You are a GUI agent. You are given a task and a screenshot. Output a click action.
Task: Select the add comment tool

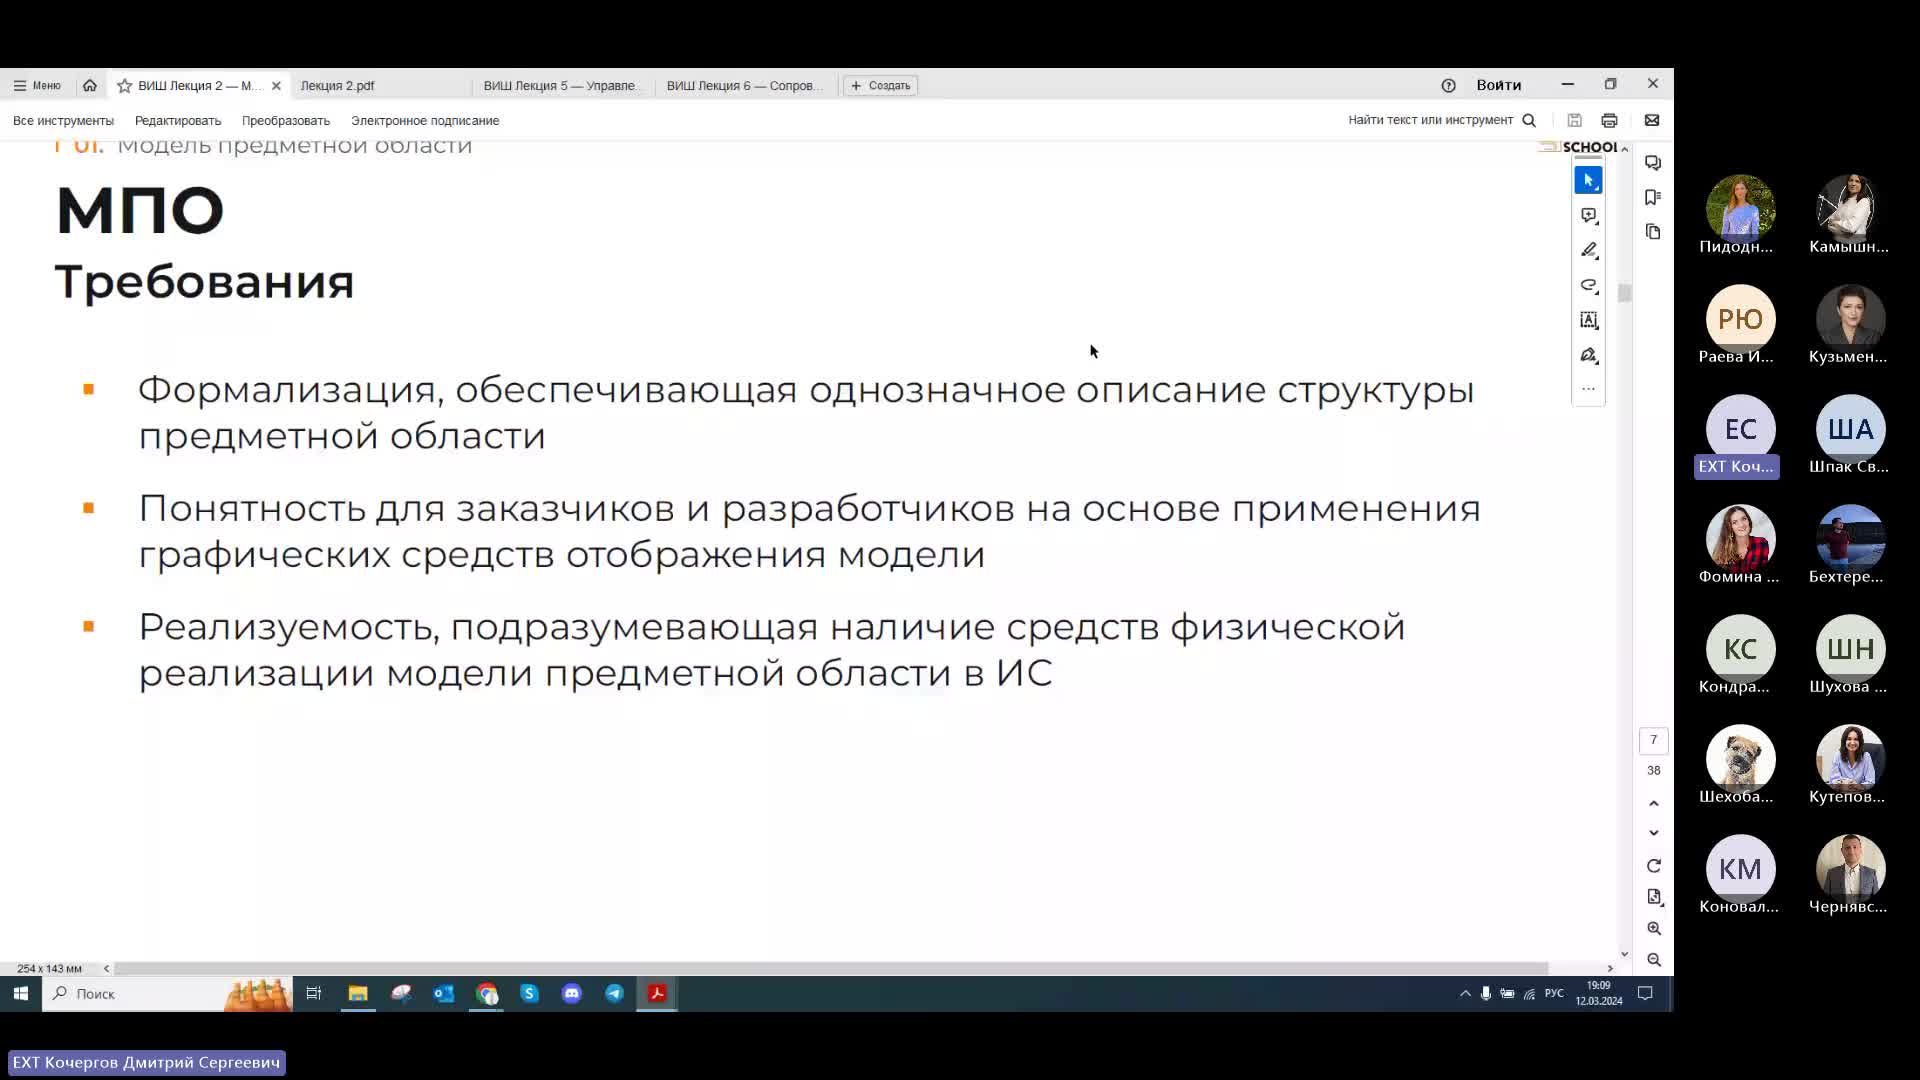click(1588, 216)
